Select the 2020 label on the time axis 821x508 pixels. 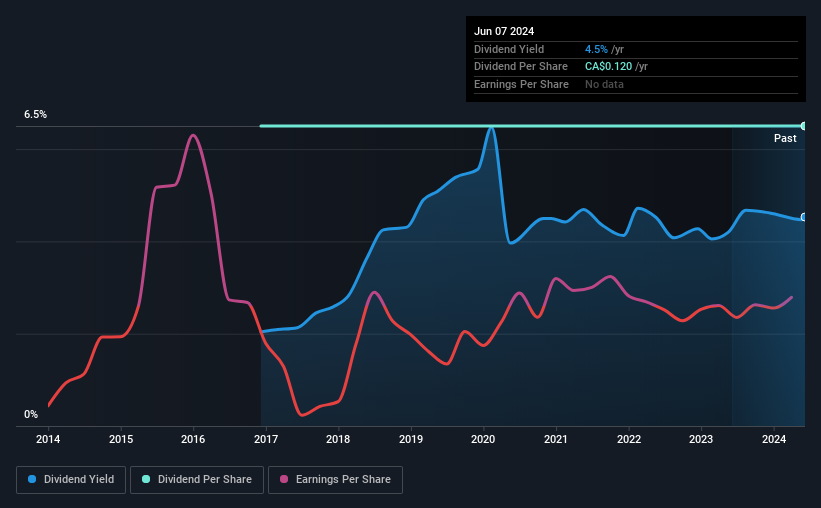click(483, 439)
